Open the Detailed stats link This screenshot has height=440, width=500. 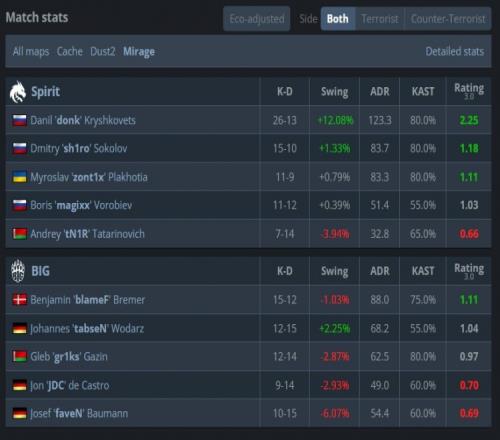click(455, 51)
